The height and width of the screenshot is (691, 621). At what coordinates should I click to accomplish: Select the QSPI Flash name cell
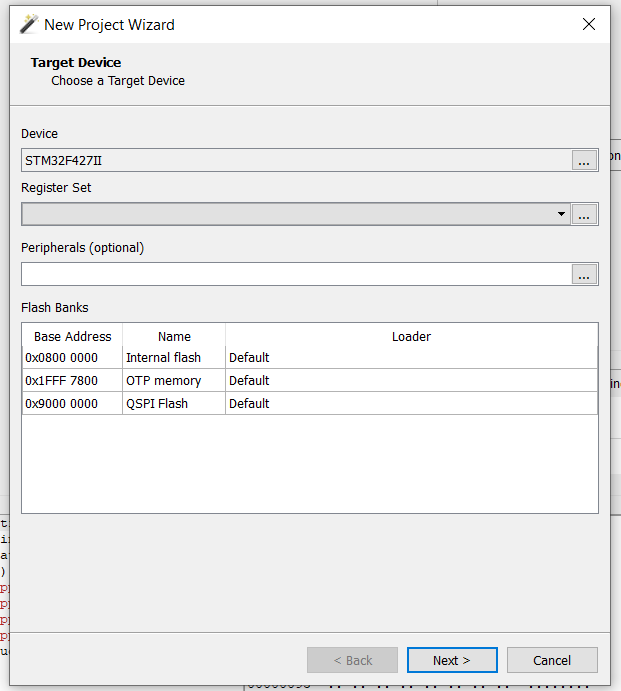pos(174,403)
